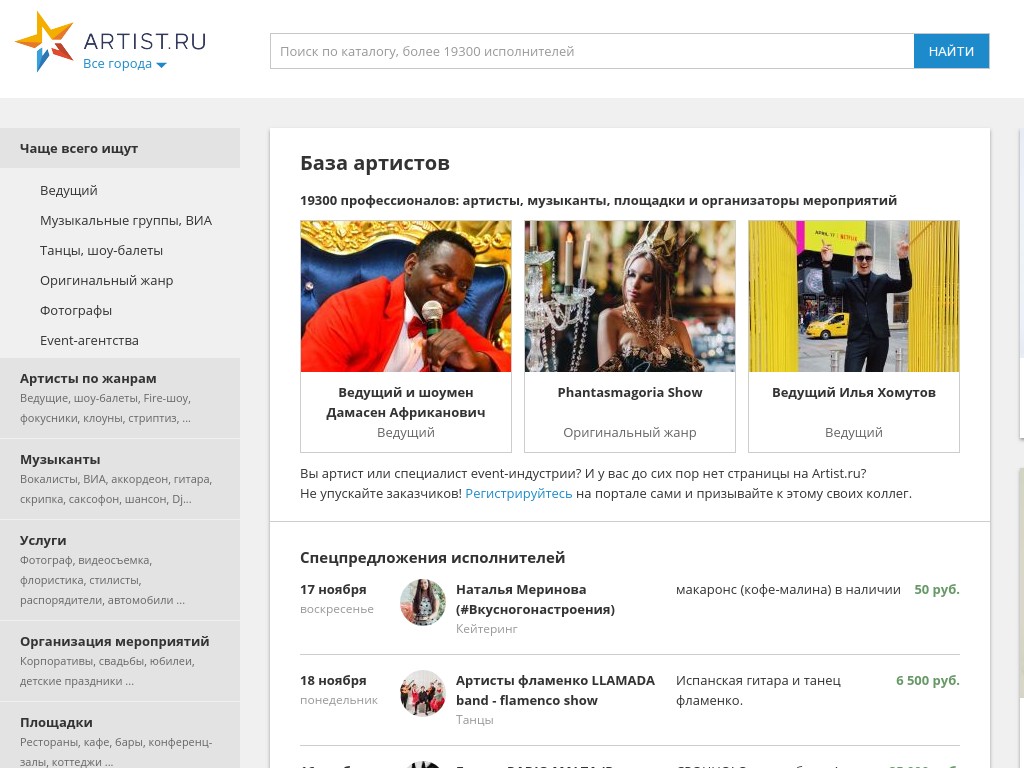The image size is (1024, 768).
Task: Select Event-агентства in sidebar
Action: click(x=89, y=341)
